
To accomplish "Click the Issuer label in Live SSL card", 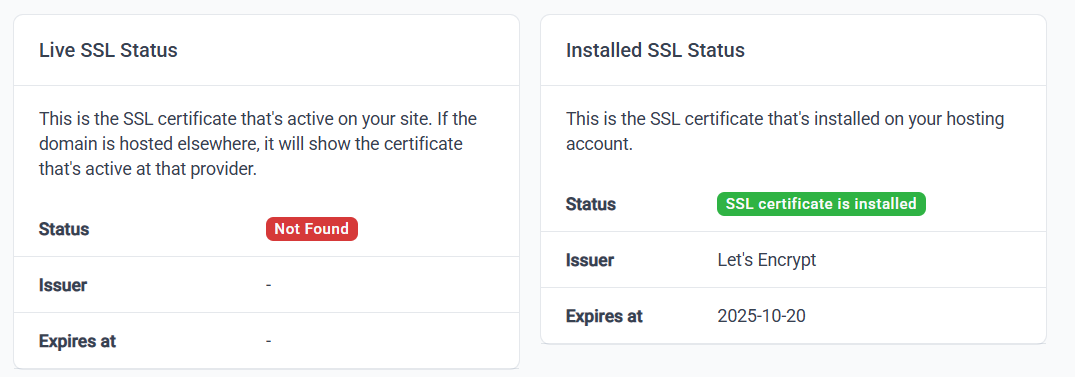I will click(63, 285).
